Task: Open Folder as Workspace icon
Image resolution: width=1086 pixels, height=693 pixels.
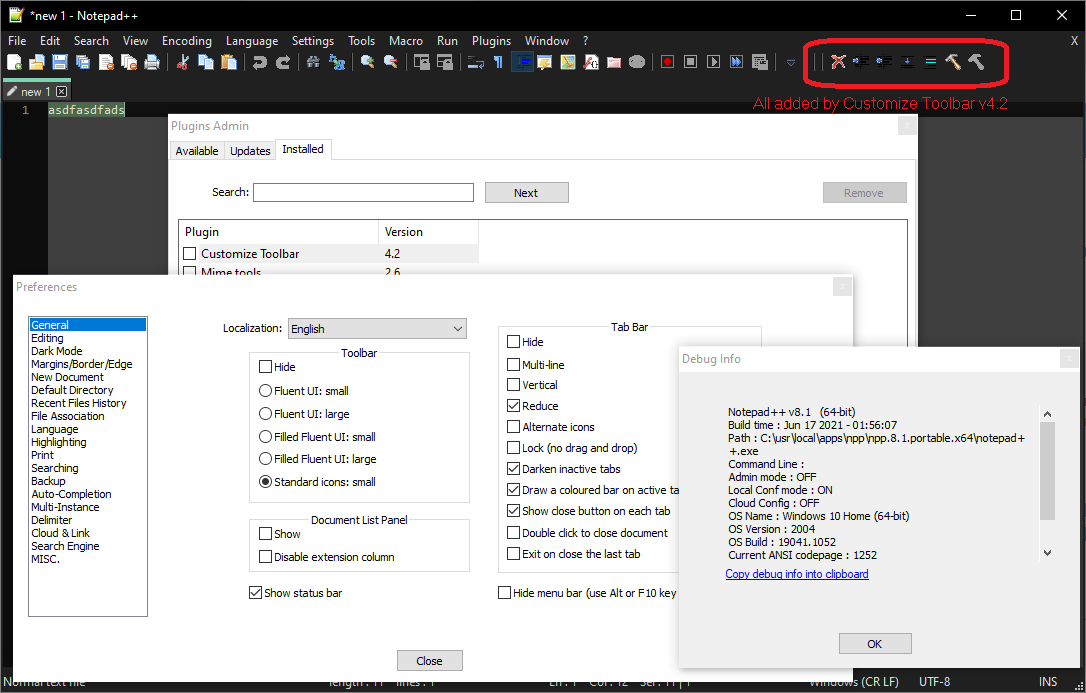Action: tap(614, 62)
